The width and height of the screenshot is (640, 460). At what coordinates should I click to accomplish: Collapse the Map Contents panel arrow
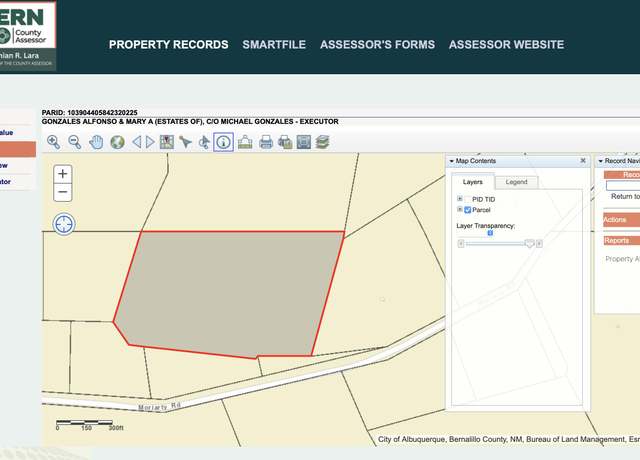[451, 161]
